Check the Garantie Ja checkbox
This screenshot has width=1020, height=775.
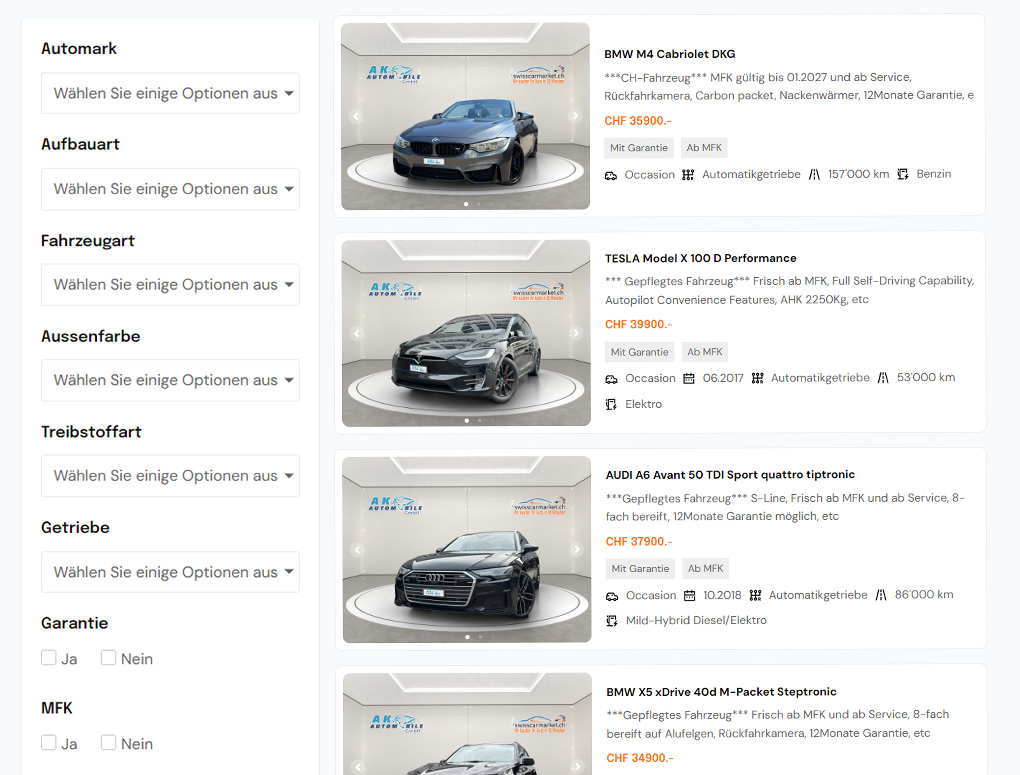[49, 658]
